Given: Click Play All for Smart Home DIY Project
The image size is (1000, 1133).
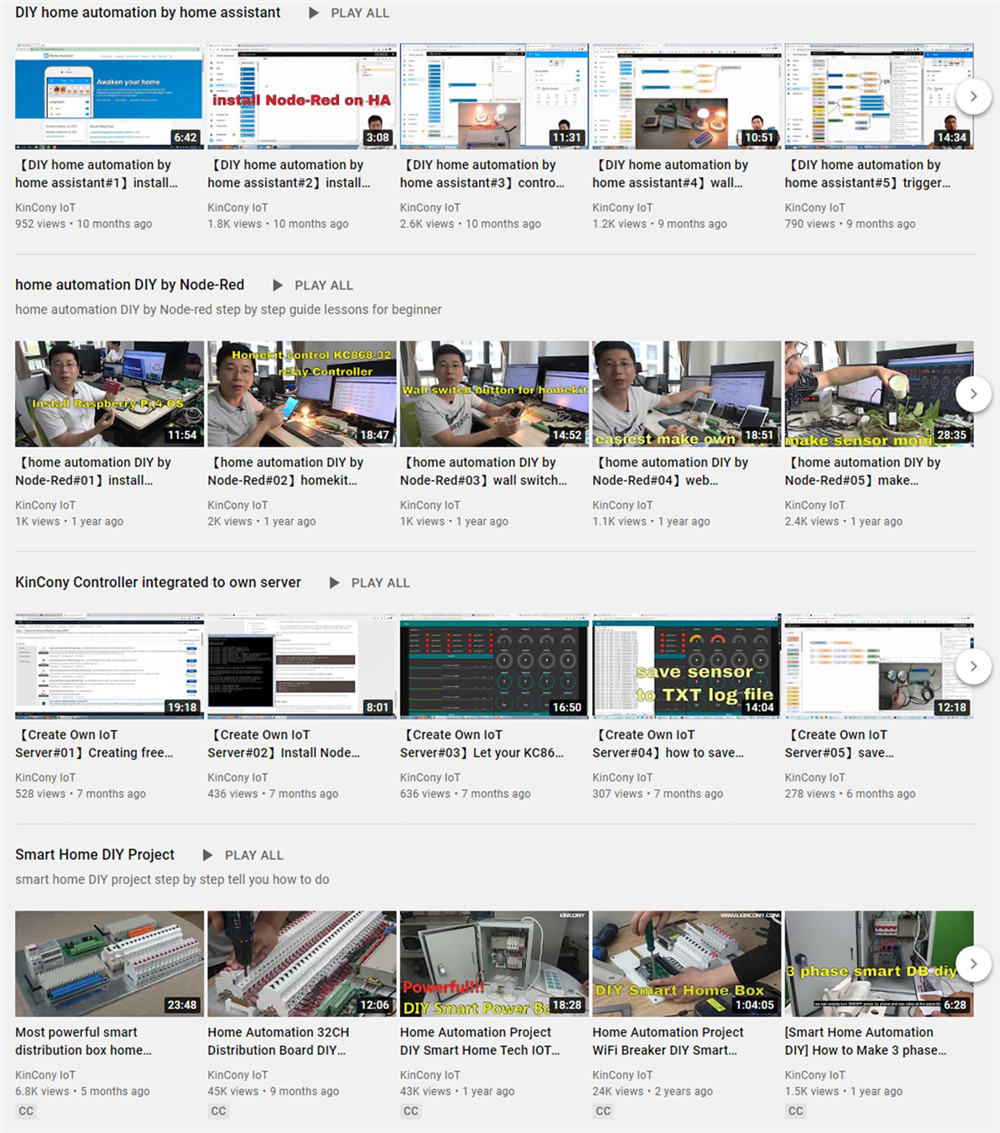Looking at the screenshot, I should [x=242, y=855].
